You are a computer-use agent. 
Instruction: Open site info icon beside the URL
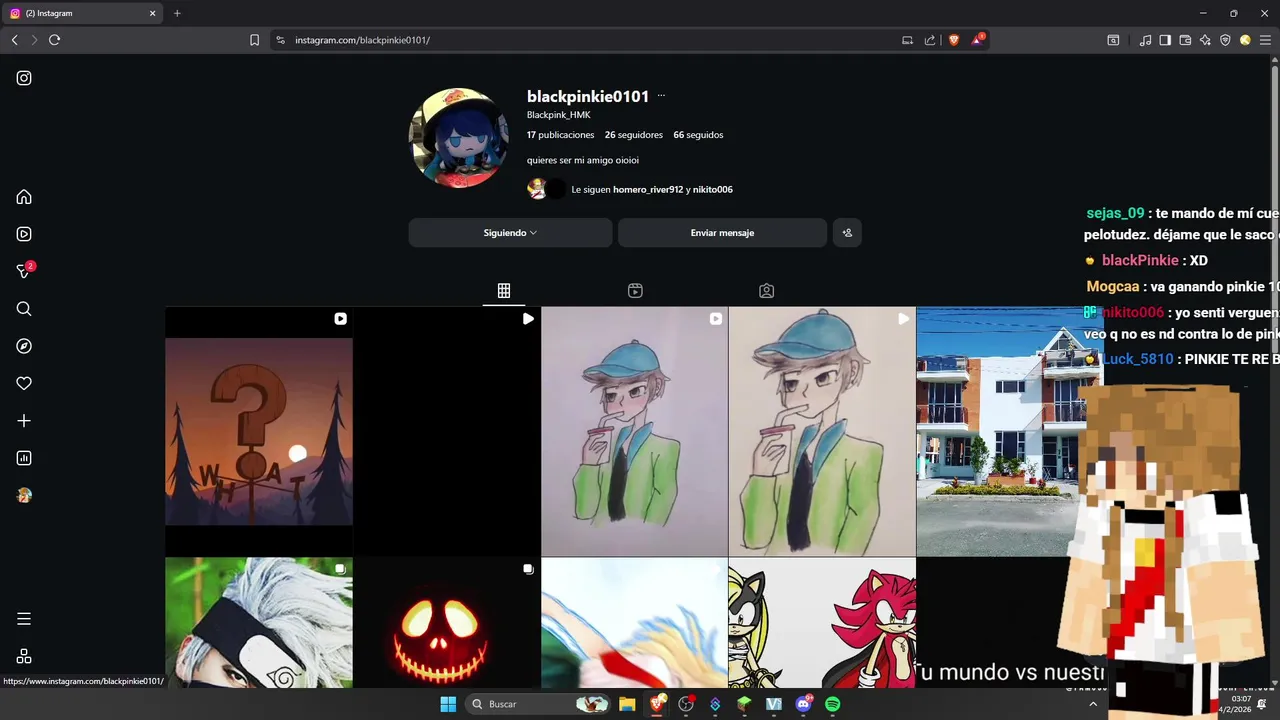pos(280,40)
